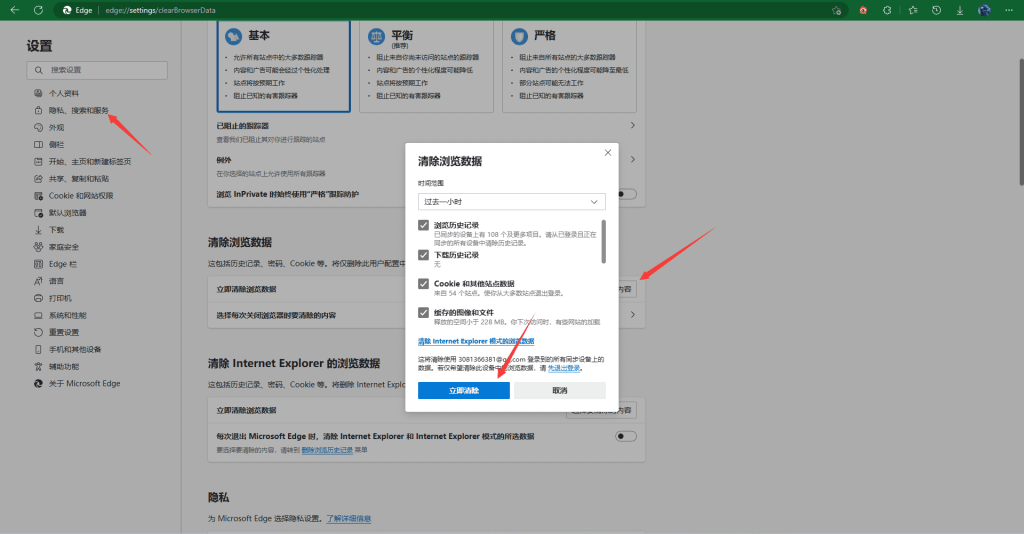Viewport: 1024px width, 534px height.
Task: Click the dialog's checkbox list scrollbar
Action: coord(603,242)
